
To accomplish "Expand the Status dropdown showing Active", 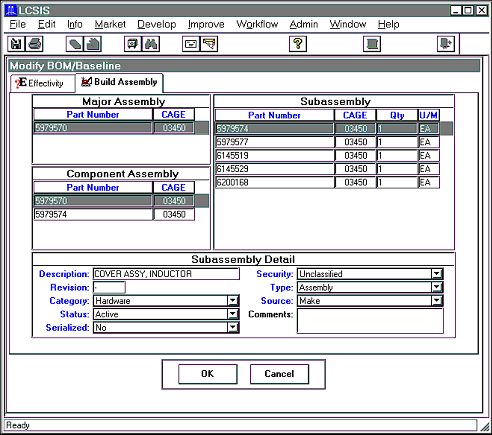I will [233, 314].
